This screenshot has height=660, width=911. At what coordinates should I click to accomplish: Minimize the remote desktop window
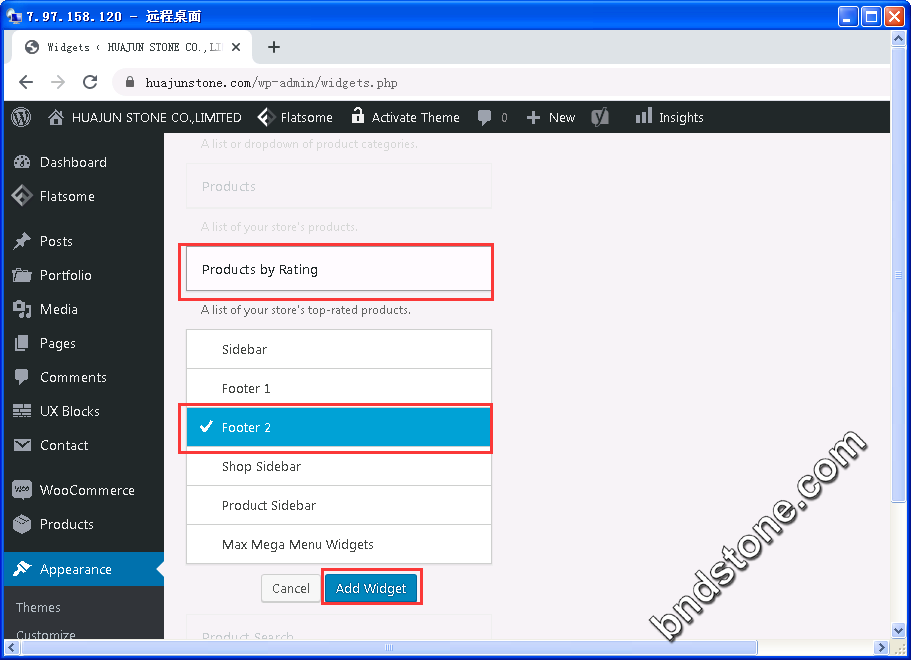(848, 16)
